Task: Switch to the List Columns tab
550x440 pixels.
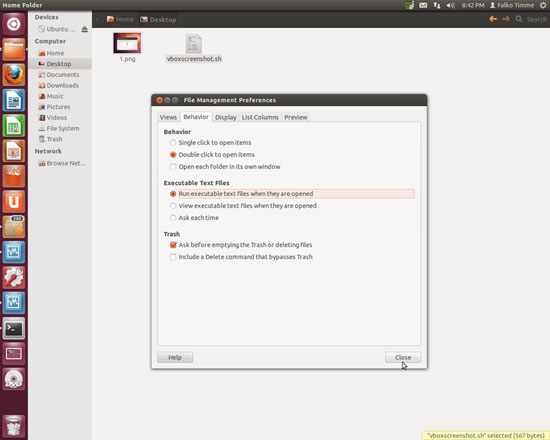Action: tap(260, 117)
